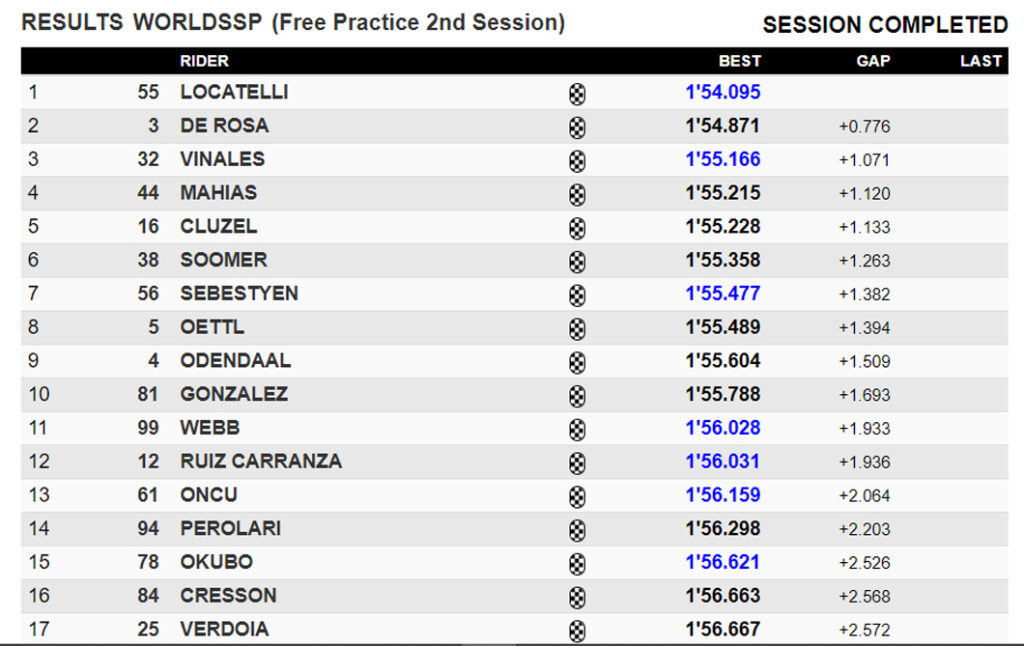Click the RIDER column header
1024x646 pixels.
click(x=204, y=61)
